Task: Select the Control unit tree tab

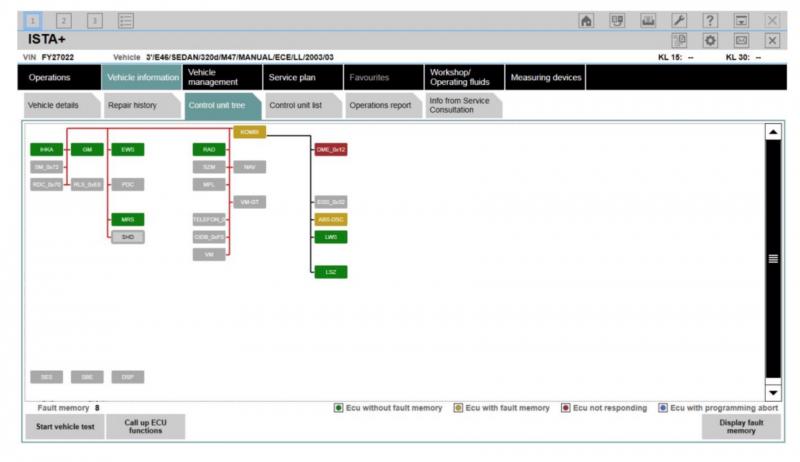Action: [x=222, y=106]
